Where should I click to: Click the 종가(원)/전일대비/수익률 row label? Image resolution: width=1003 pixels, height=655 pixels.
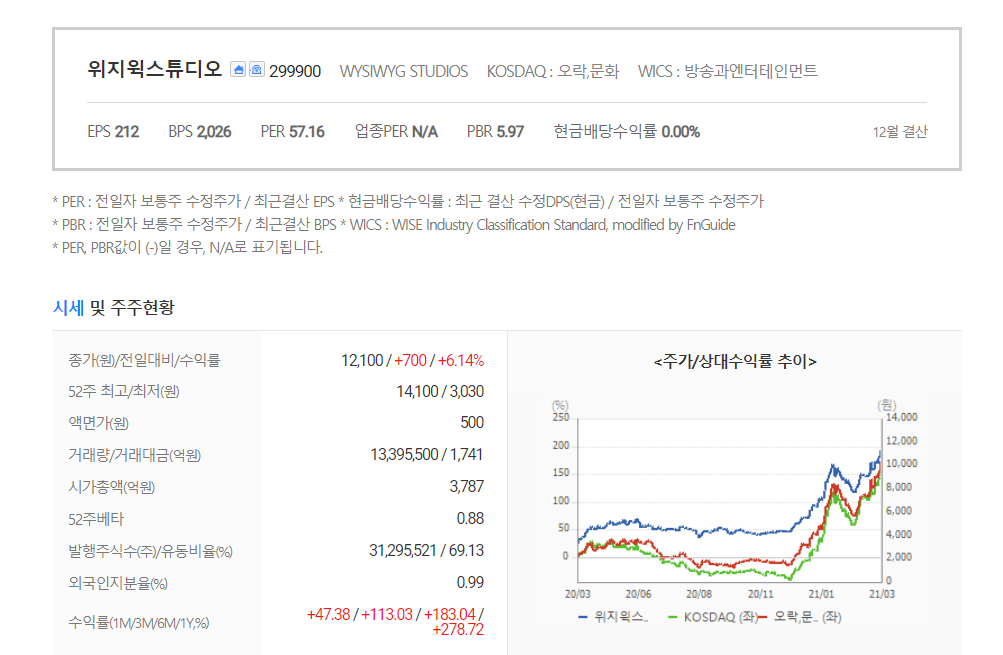click(x=144, y=360)
